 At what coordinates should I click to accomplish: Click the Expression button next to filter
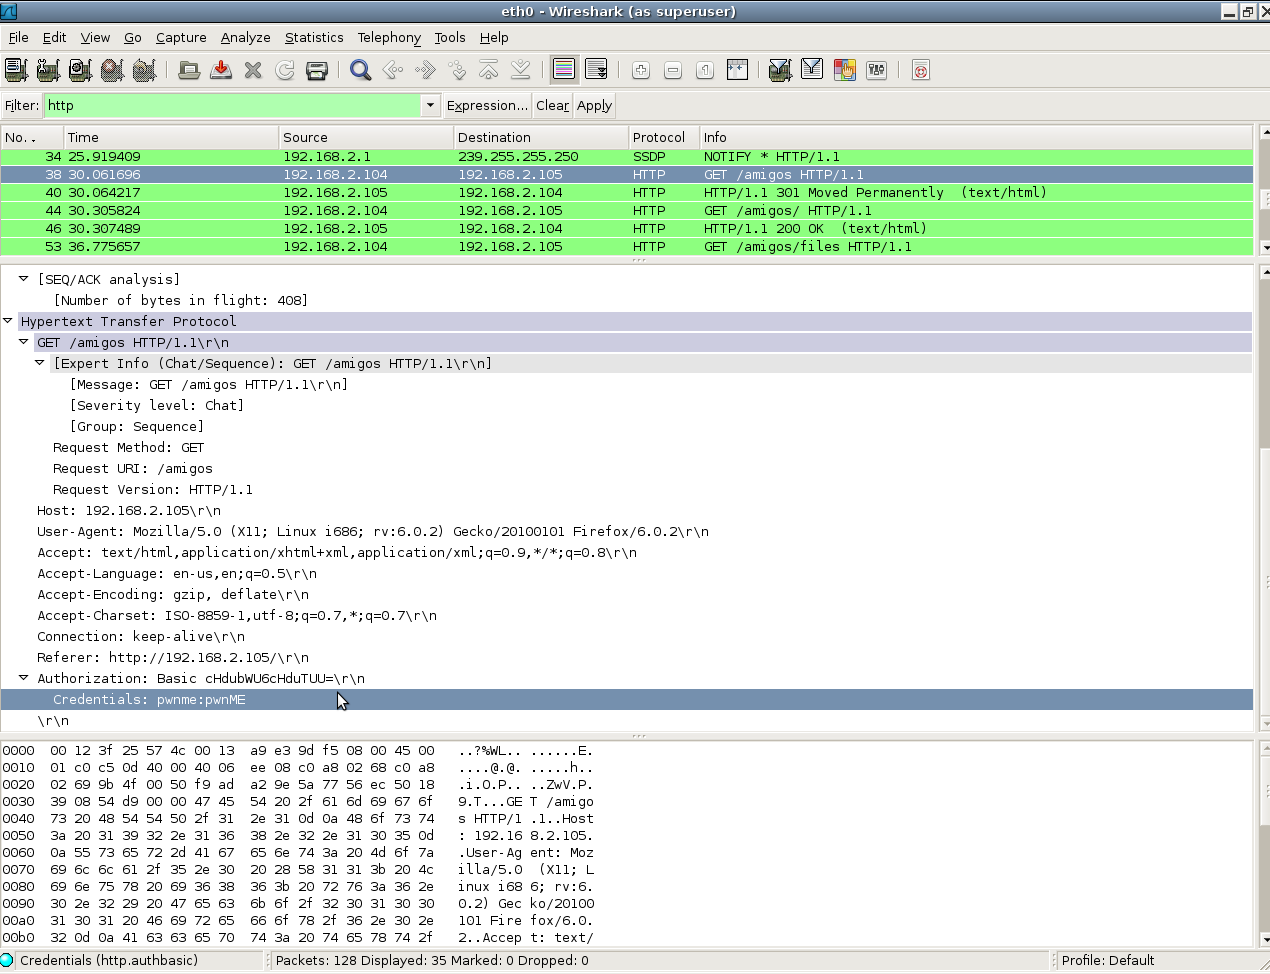click(x=487, y=105)
